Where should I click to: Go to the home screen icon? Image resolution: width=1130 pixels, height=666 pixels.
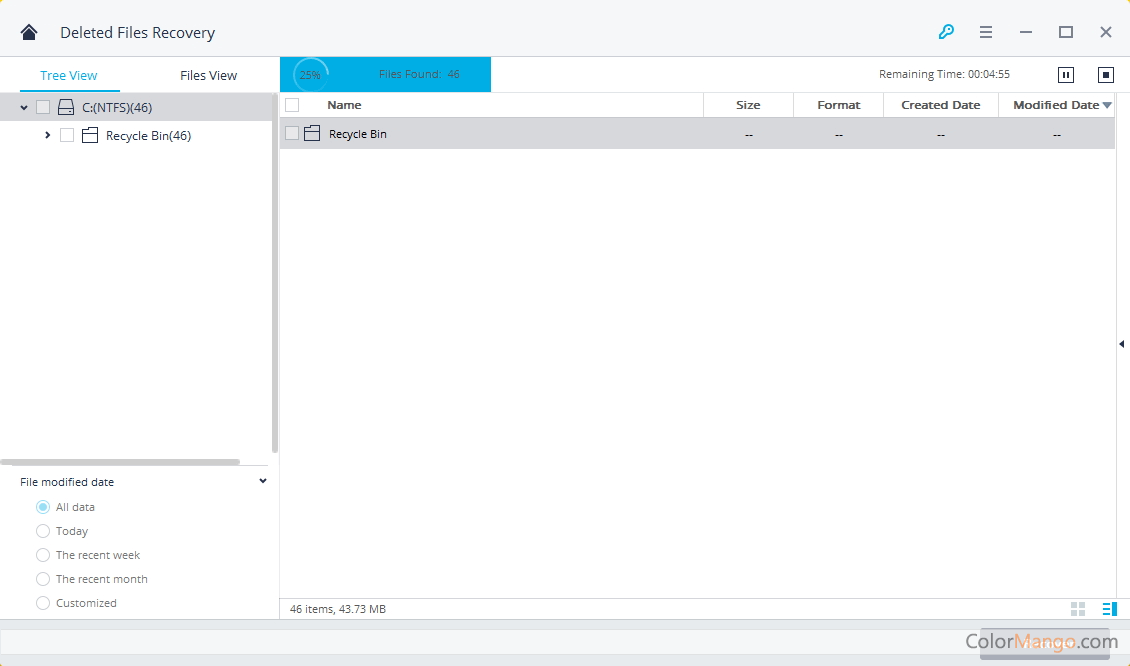tap(29, 32)
